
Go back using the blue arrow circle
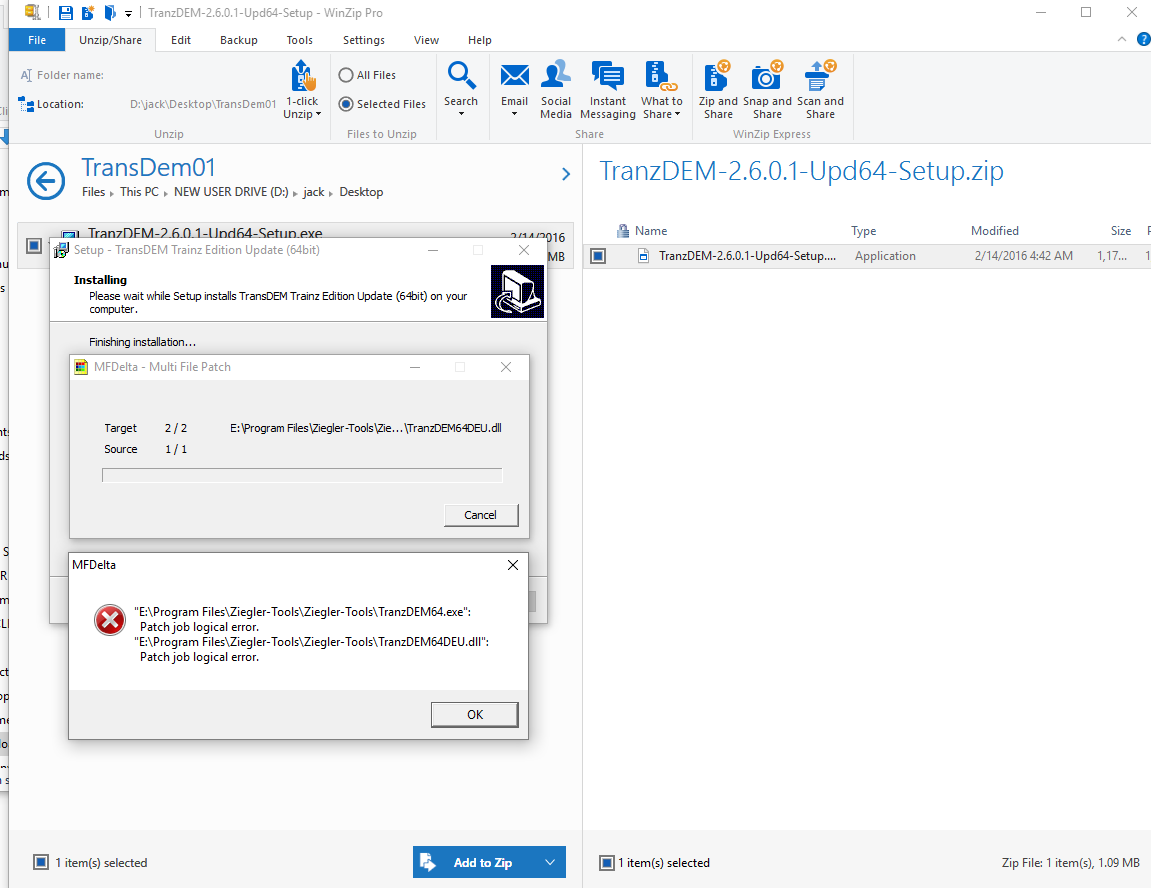pos(46,180)
